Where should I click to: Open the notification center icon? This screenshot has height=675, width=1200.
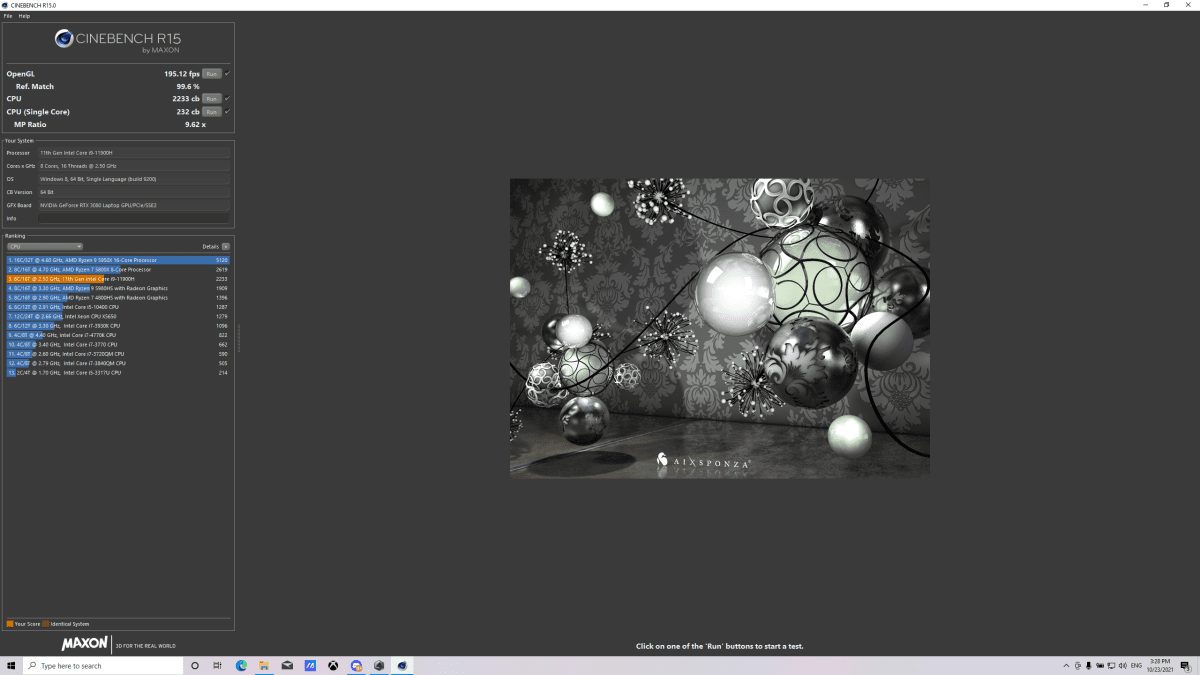[1186, 665]
